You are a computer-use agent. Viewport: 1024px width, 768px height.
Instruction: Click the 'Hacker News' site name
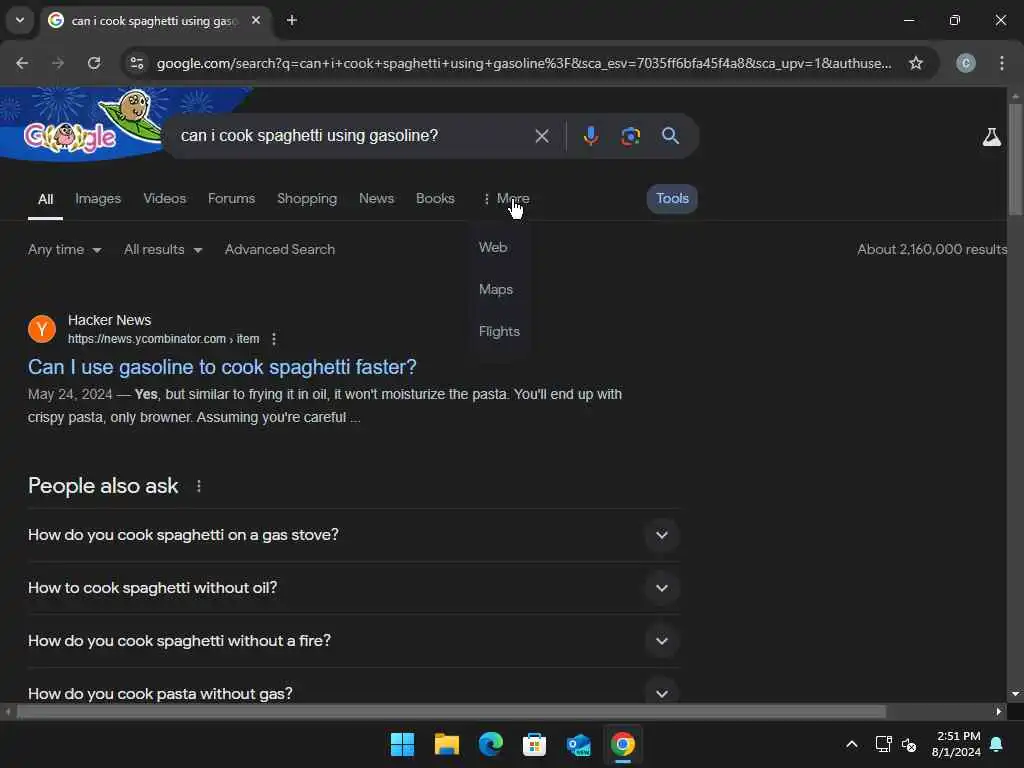[x=110, y=320]
